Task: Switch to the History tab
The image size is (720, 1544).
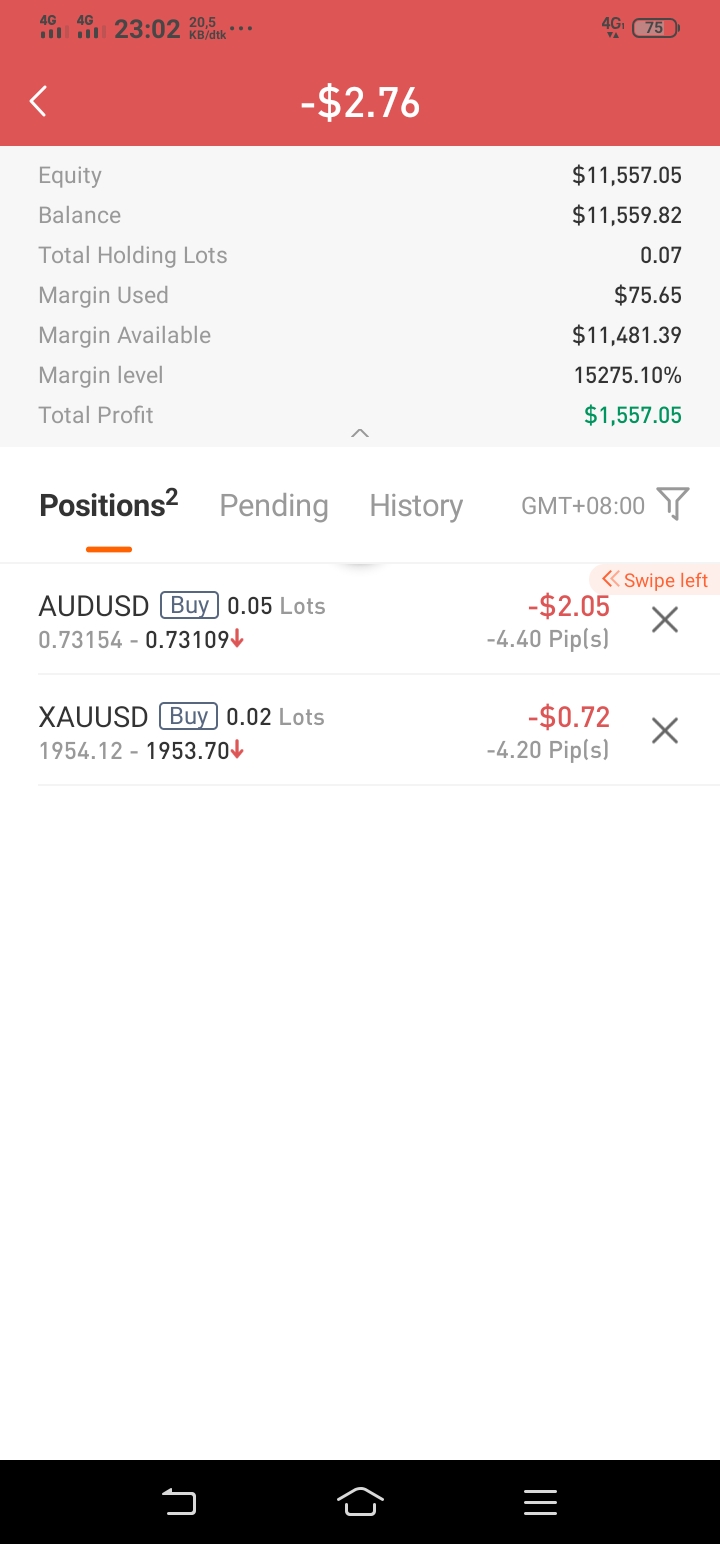Action: tap(416, 505)
